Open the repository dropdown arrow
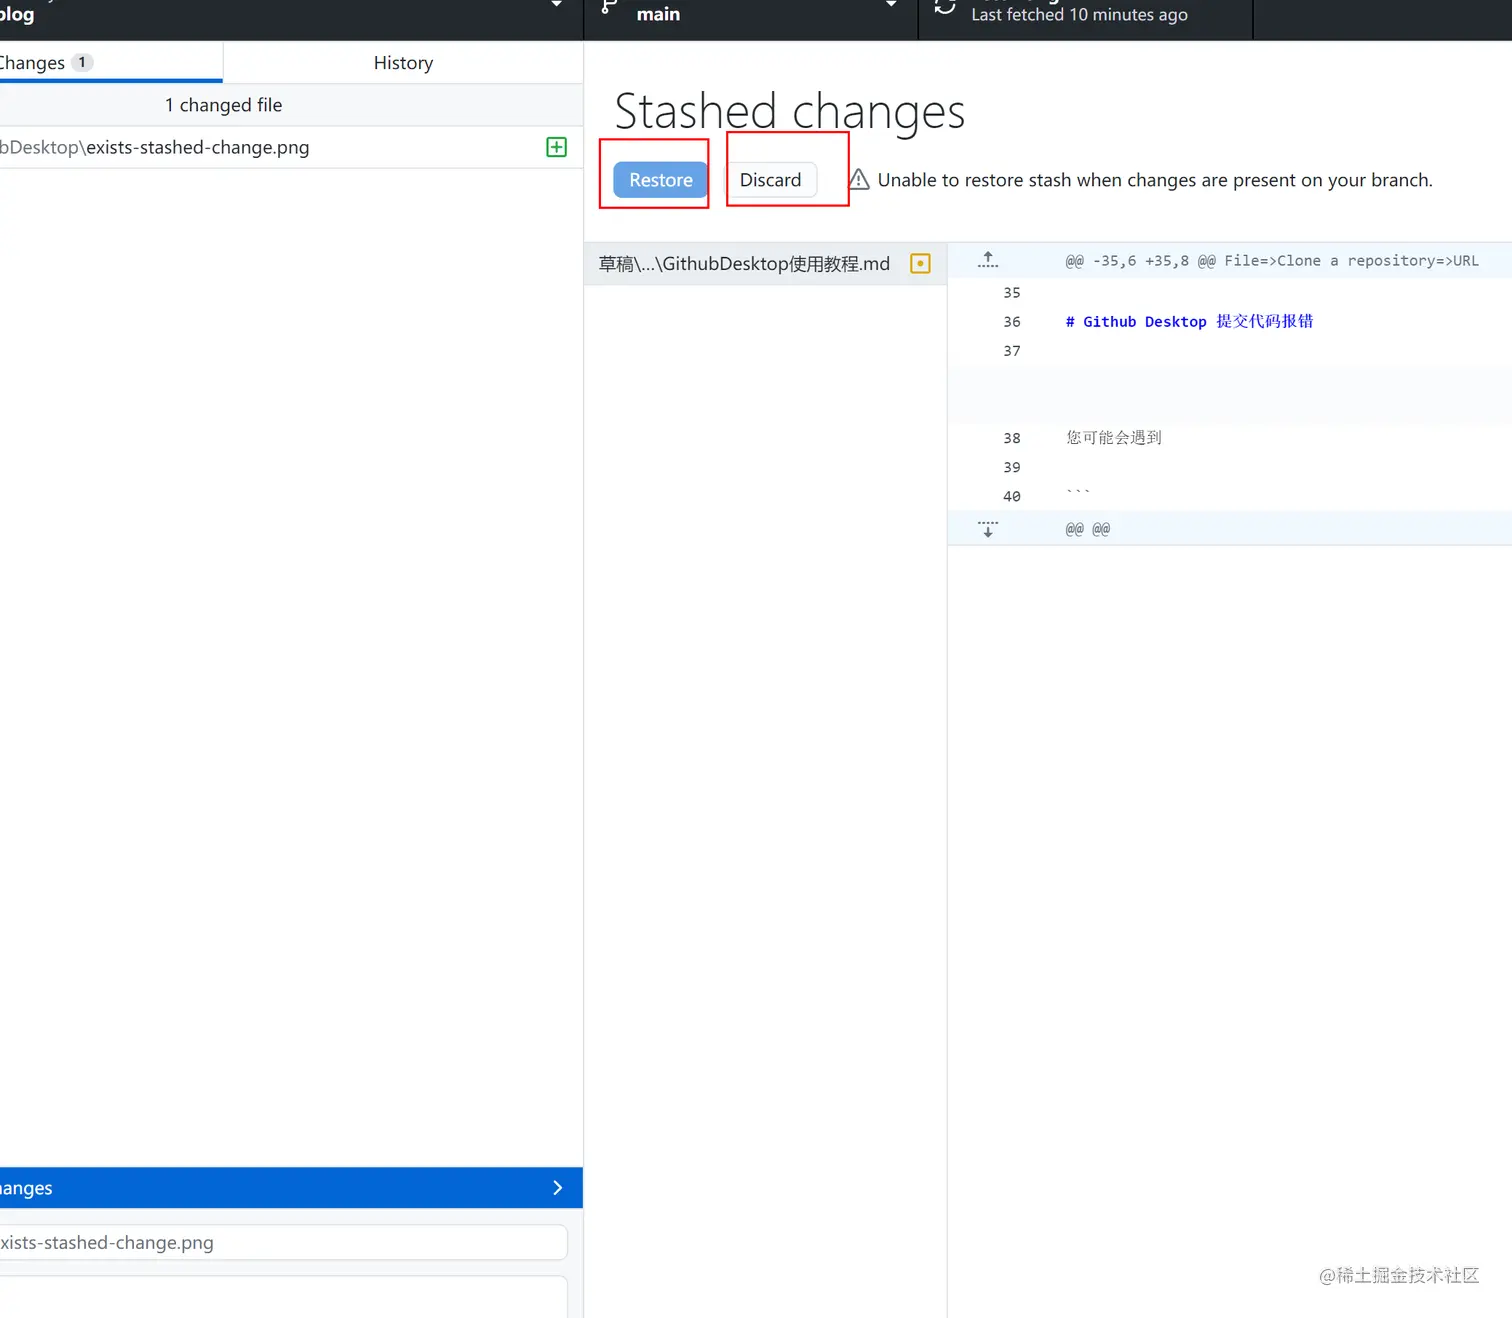 pos(557,6)
